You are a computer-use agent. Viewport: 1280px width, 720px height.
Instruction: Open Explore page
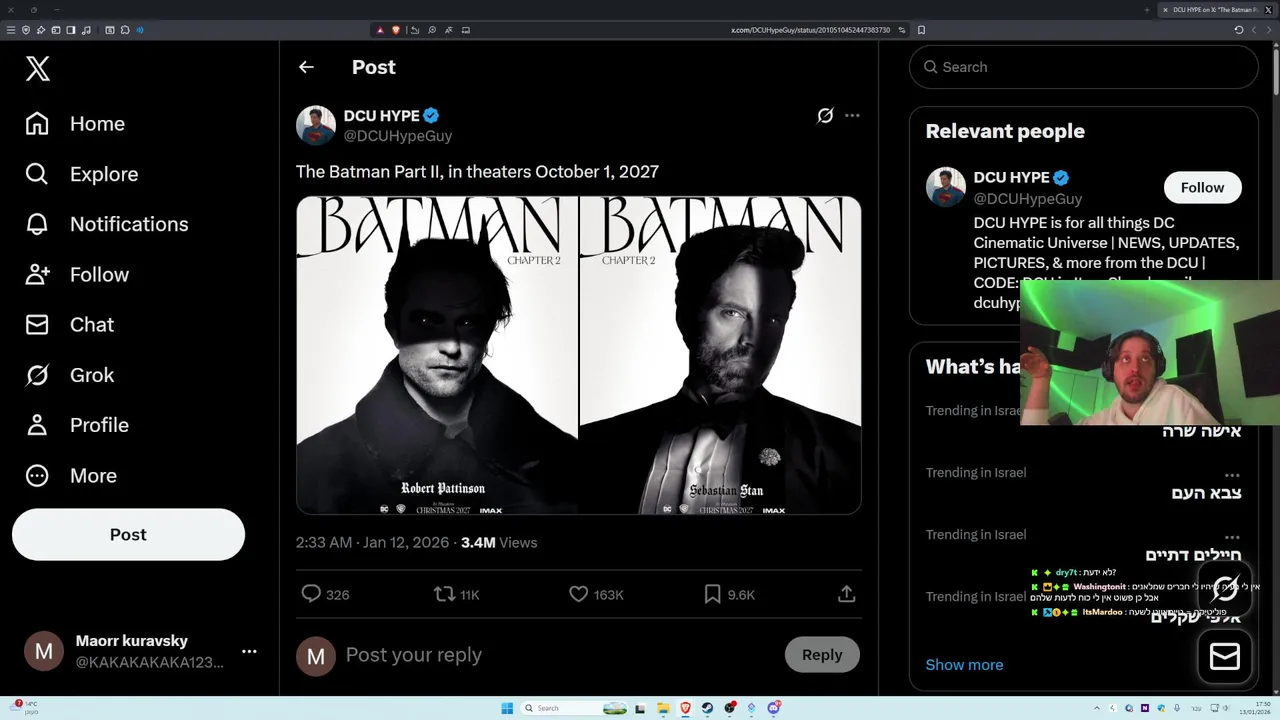[x=82, y=174]
